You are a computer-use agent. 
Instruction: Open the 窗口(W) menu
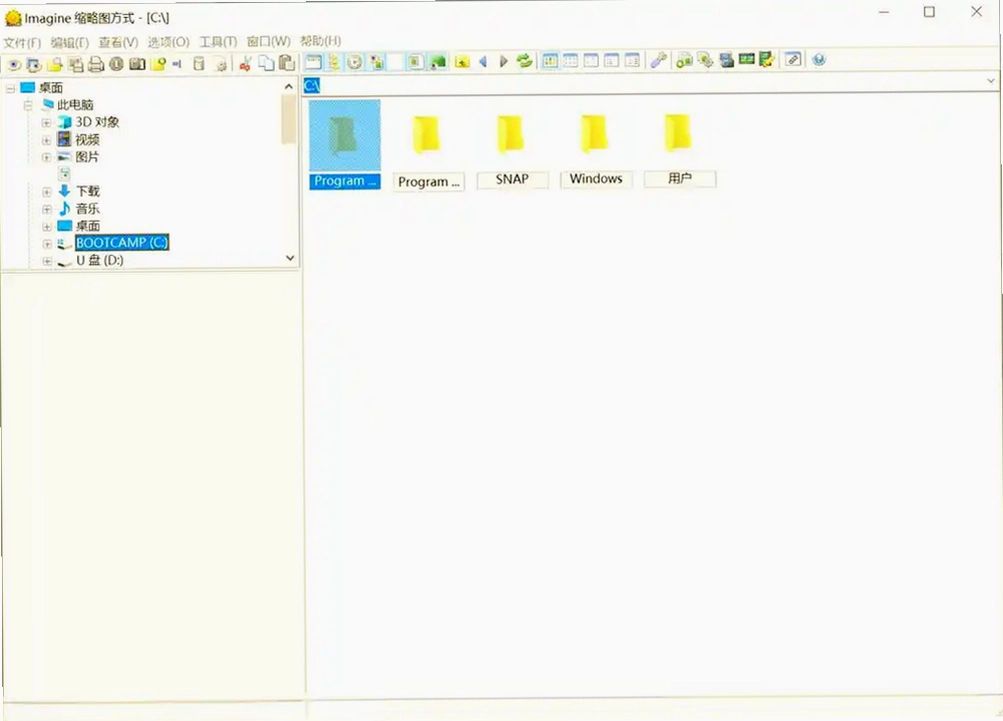[x=269, y=41]
